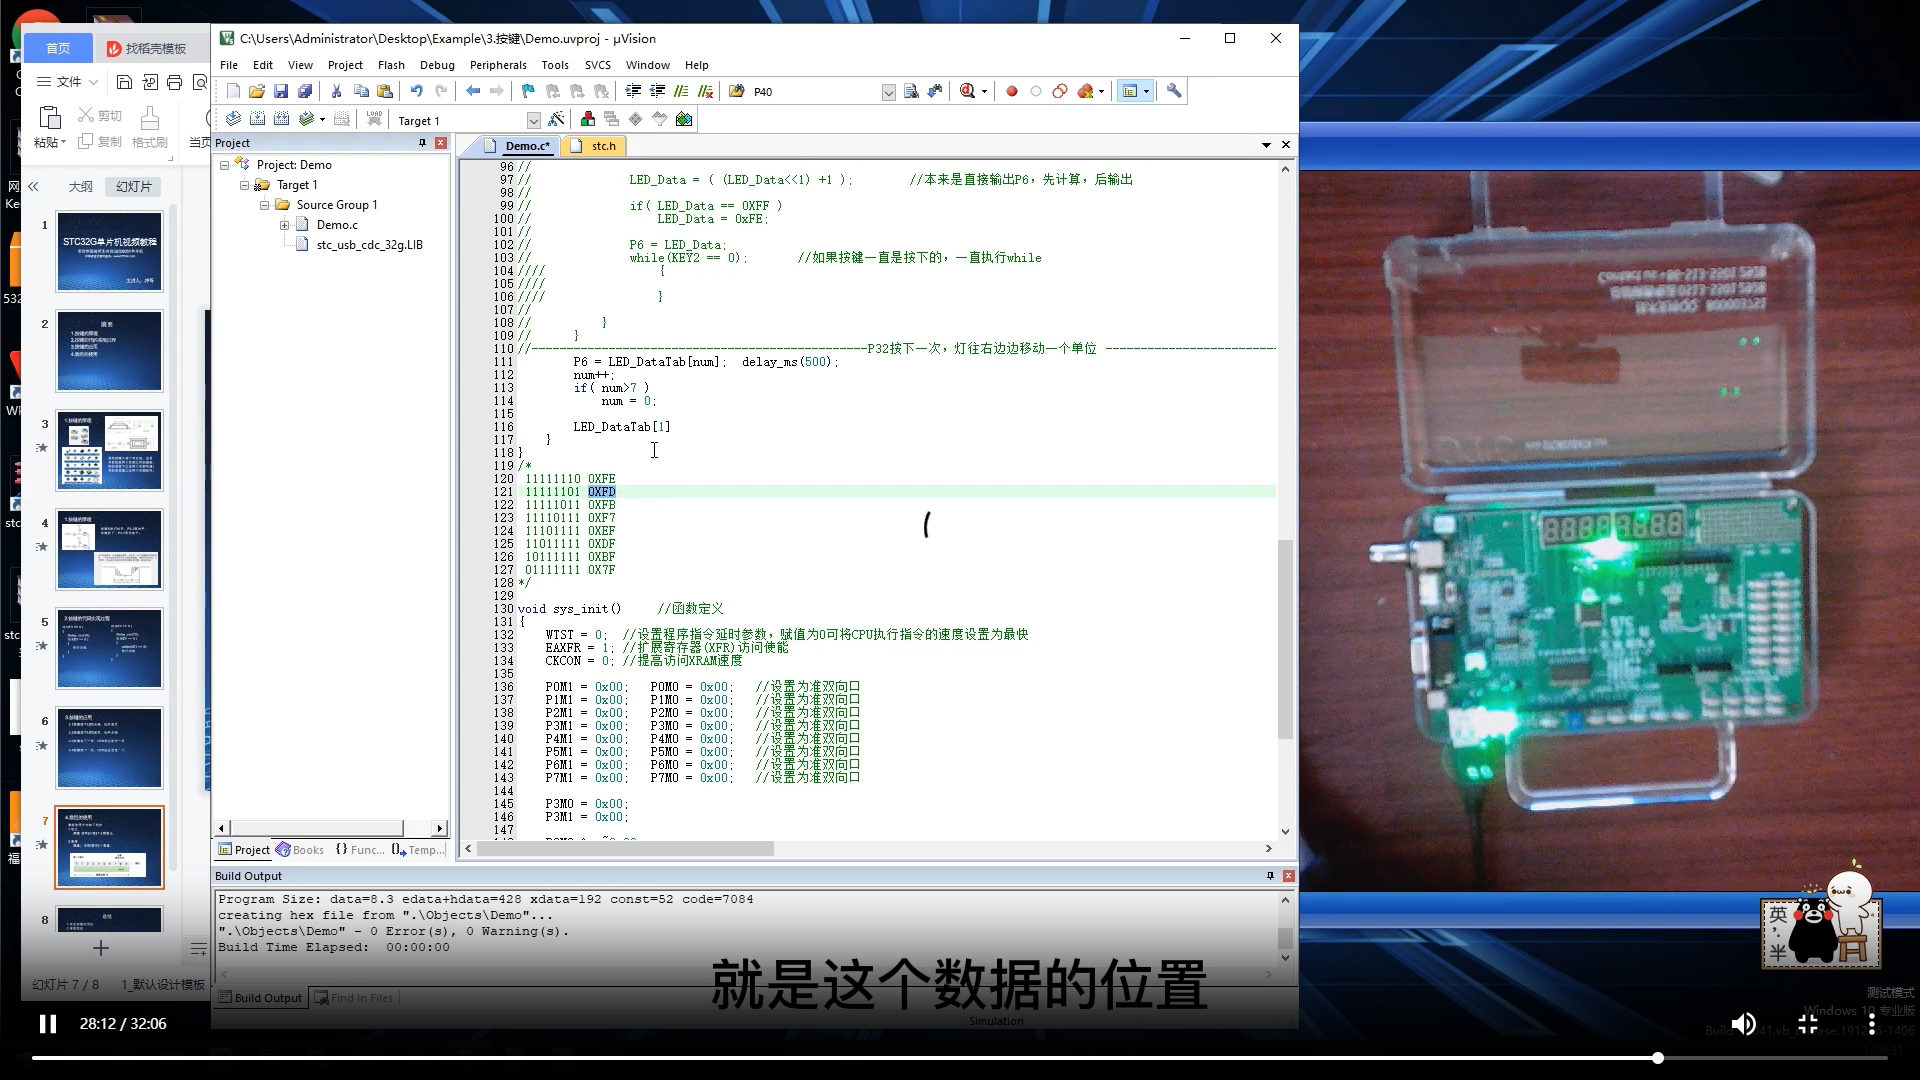Switch to the Books panel tab
Image resolution: width=1920 pixels, height=1080 pixels.
click(x=300, y=850)
